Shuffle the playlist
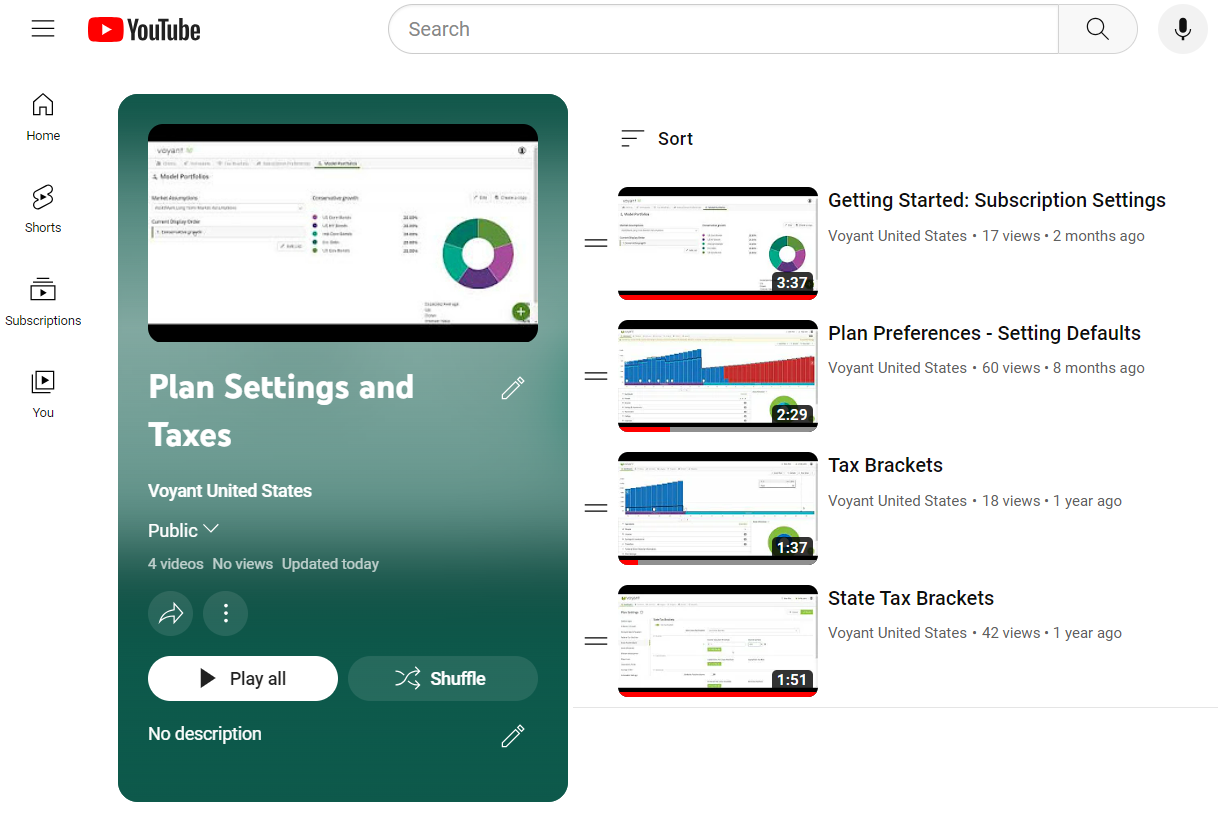The image size is (1218, 818). tap(443, 678)
